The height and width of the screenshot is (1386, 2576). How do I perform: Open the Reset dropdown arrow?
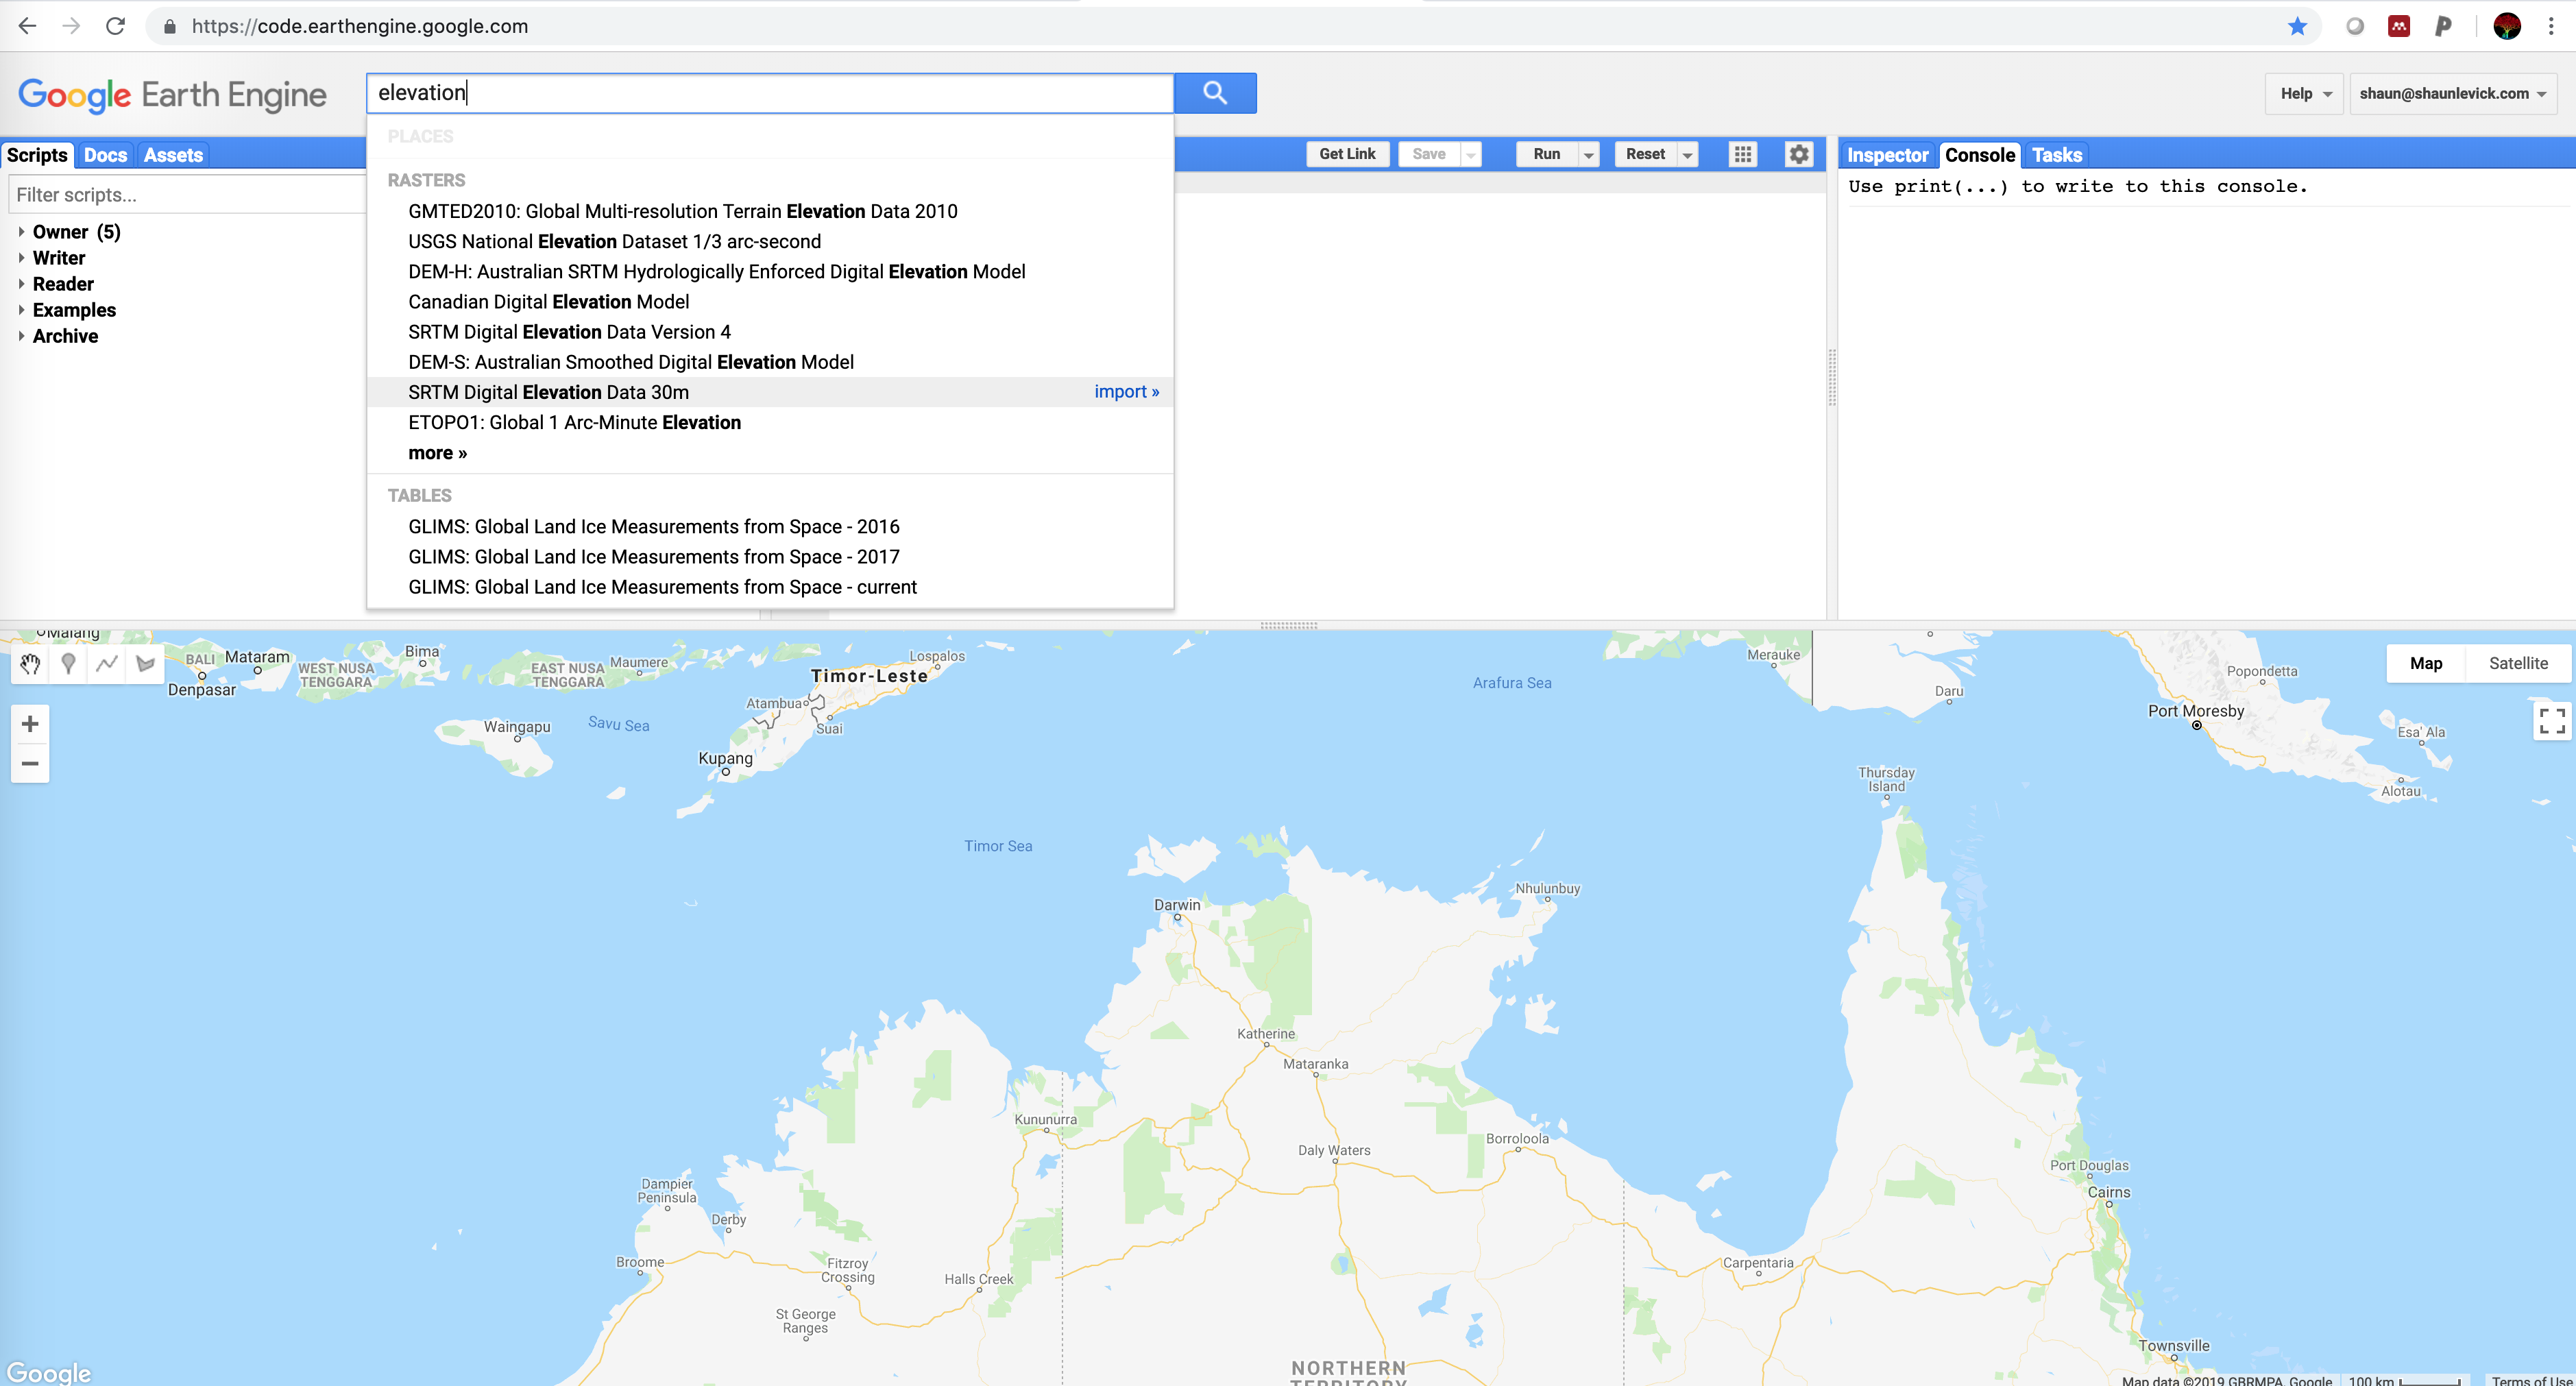[x=1687, y=154]
